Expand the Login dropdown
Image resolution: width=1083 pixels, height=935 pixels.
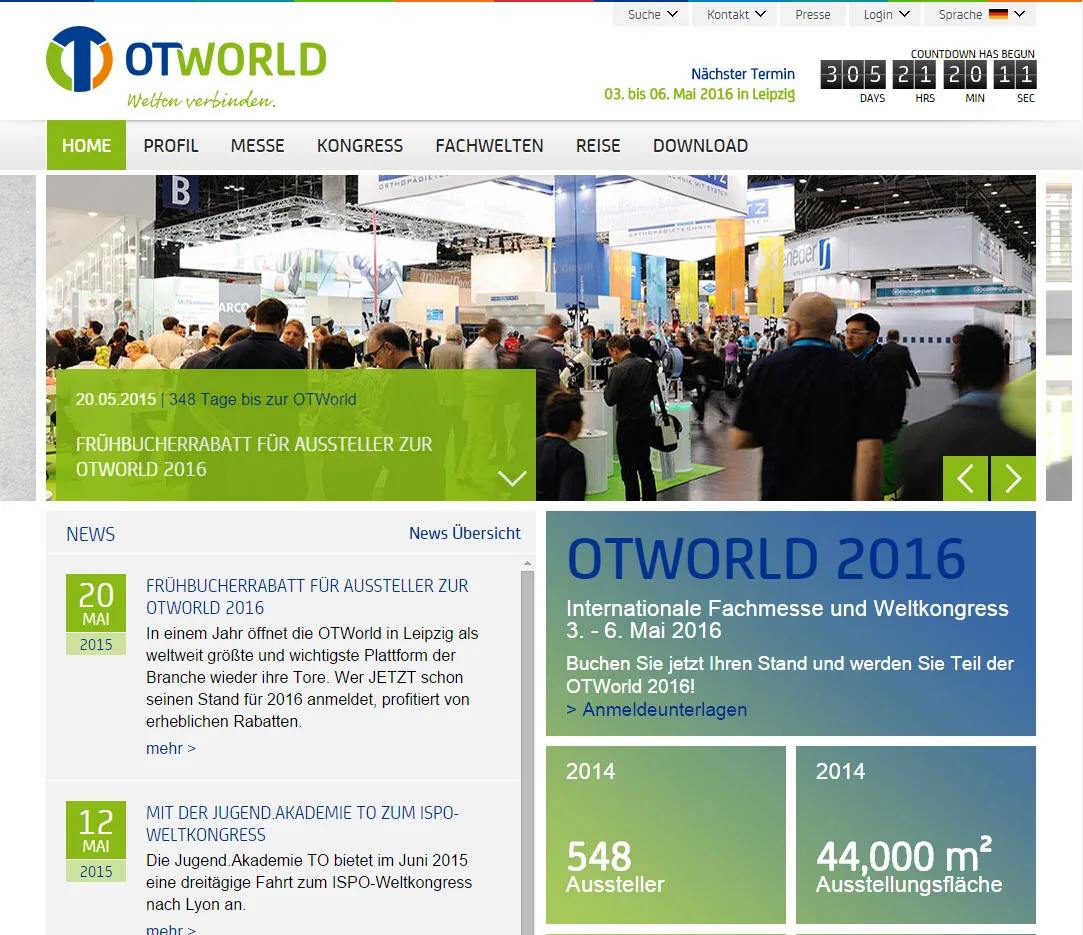click(885, 14)
